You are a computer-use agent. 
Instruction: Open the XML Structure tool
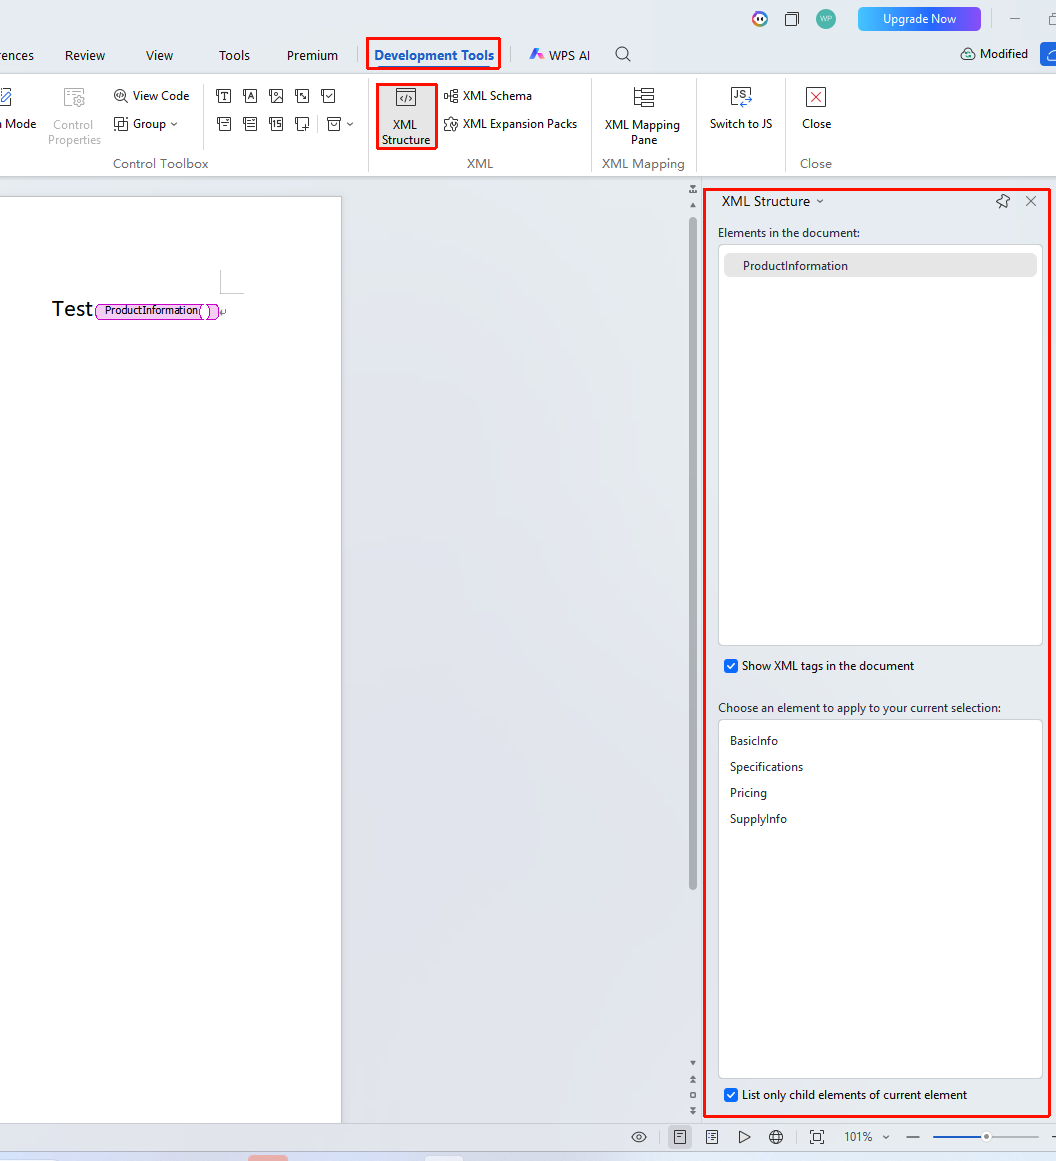406,116
